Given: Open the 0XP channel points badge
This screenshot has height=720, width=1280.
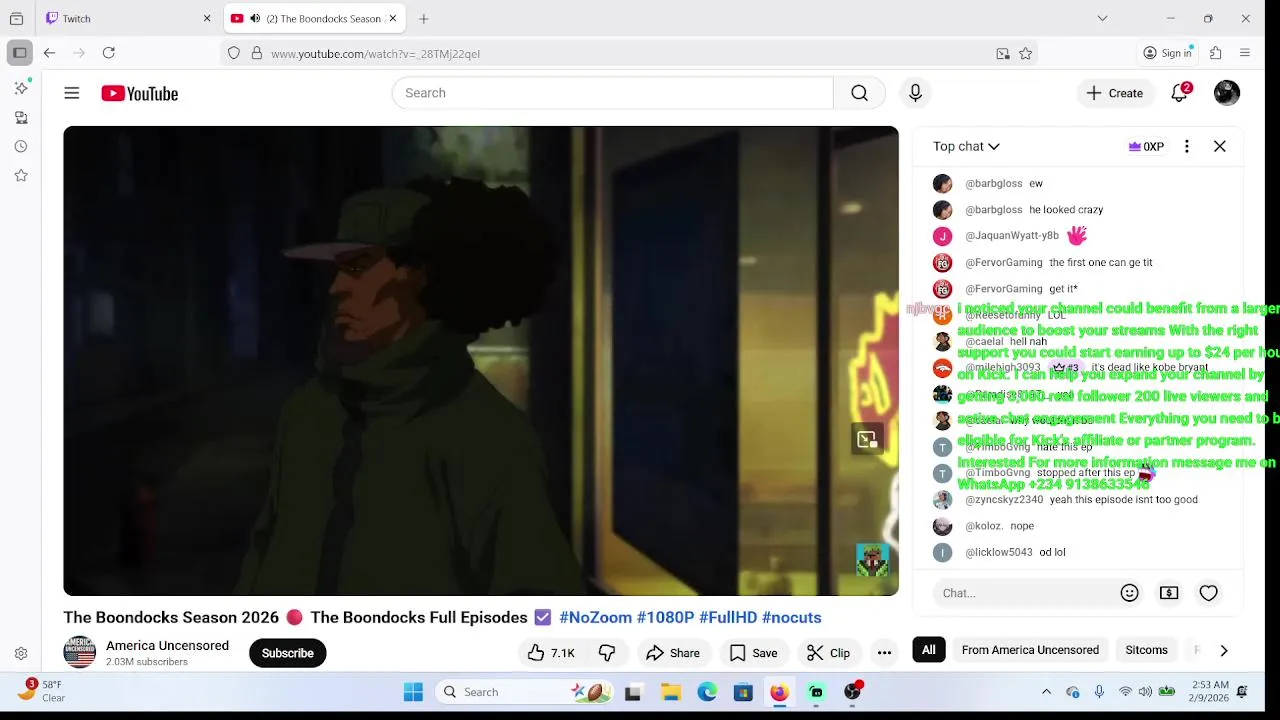Looking at the screenshot, I should click(1146, 146).
